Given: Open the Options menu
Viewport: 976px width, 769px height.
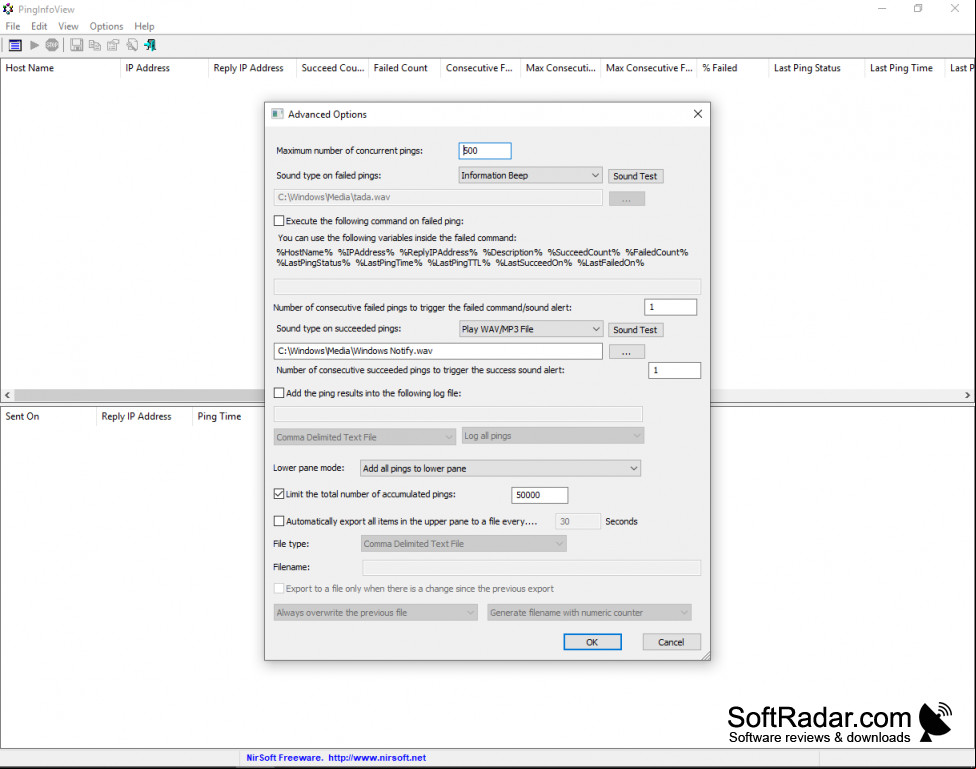Looking at the screenshot, I should [106, 26].
